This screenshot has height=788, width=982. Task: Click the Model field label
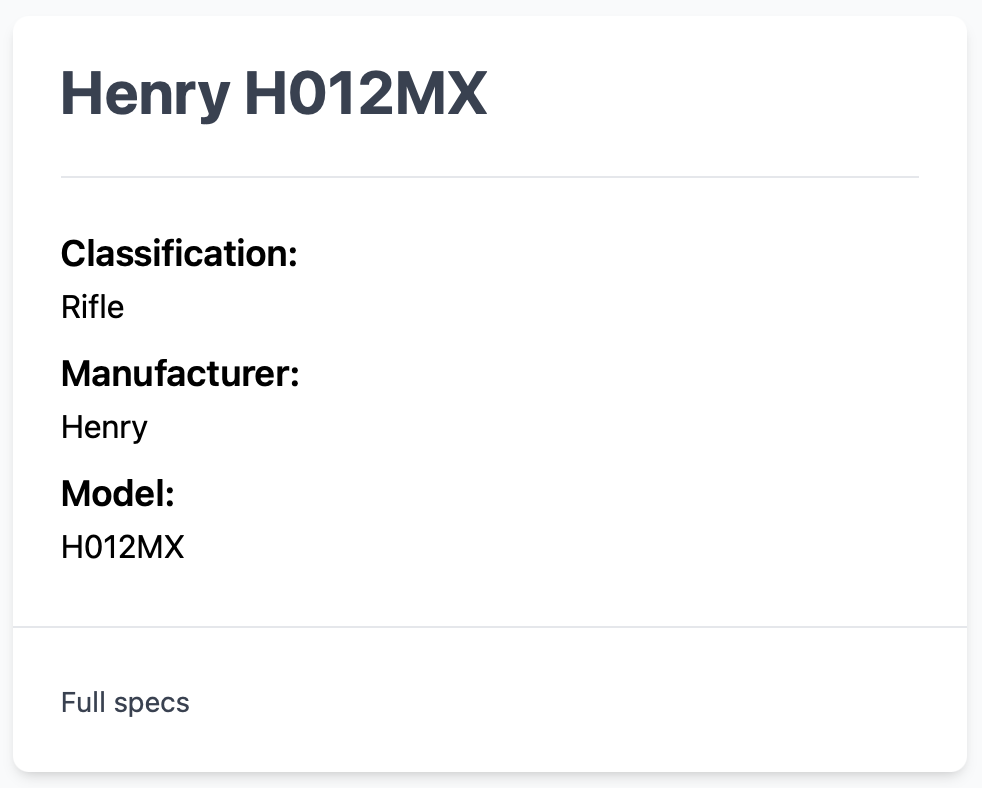click(118, 494)
